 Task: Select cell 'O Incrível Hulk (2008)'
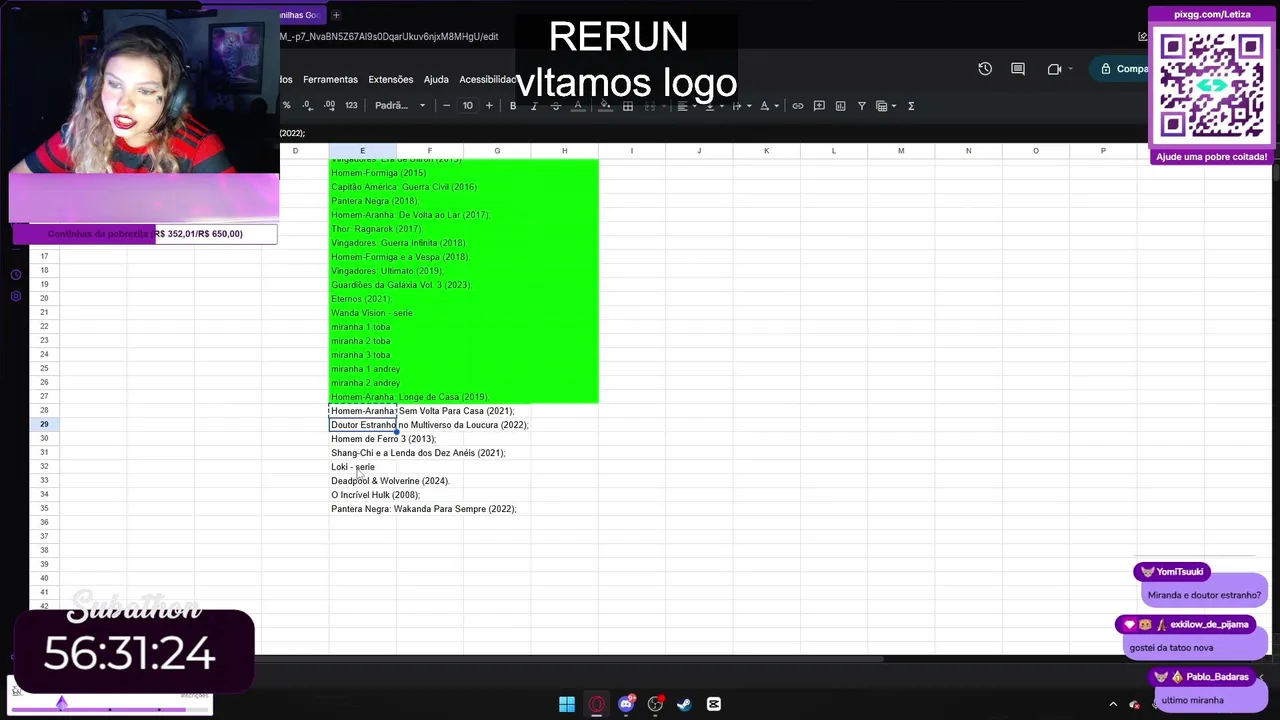click(x=375, y=495)
